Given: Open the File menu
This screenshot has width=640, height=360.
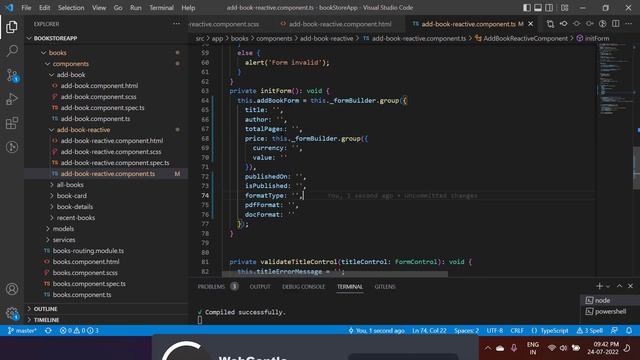Looking at the screenshot, I should pyautogui.click(x=26, y=8).
